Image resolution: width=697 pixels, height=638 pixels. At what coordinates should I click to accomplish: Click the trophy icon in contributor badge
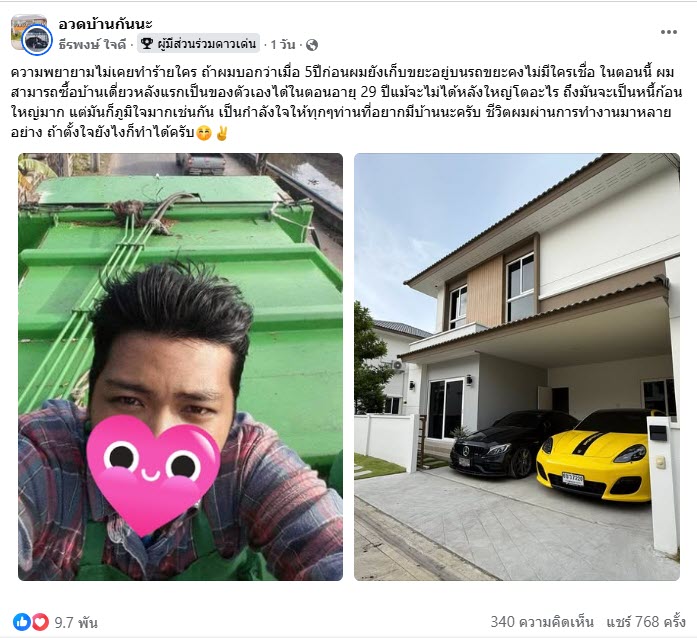coord(147,44)
